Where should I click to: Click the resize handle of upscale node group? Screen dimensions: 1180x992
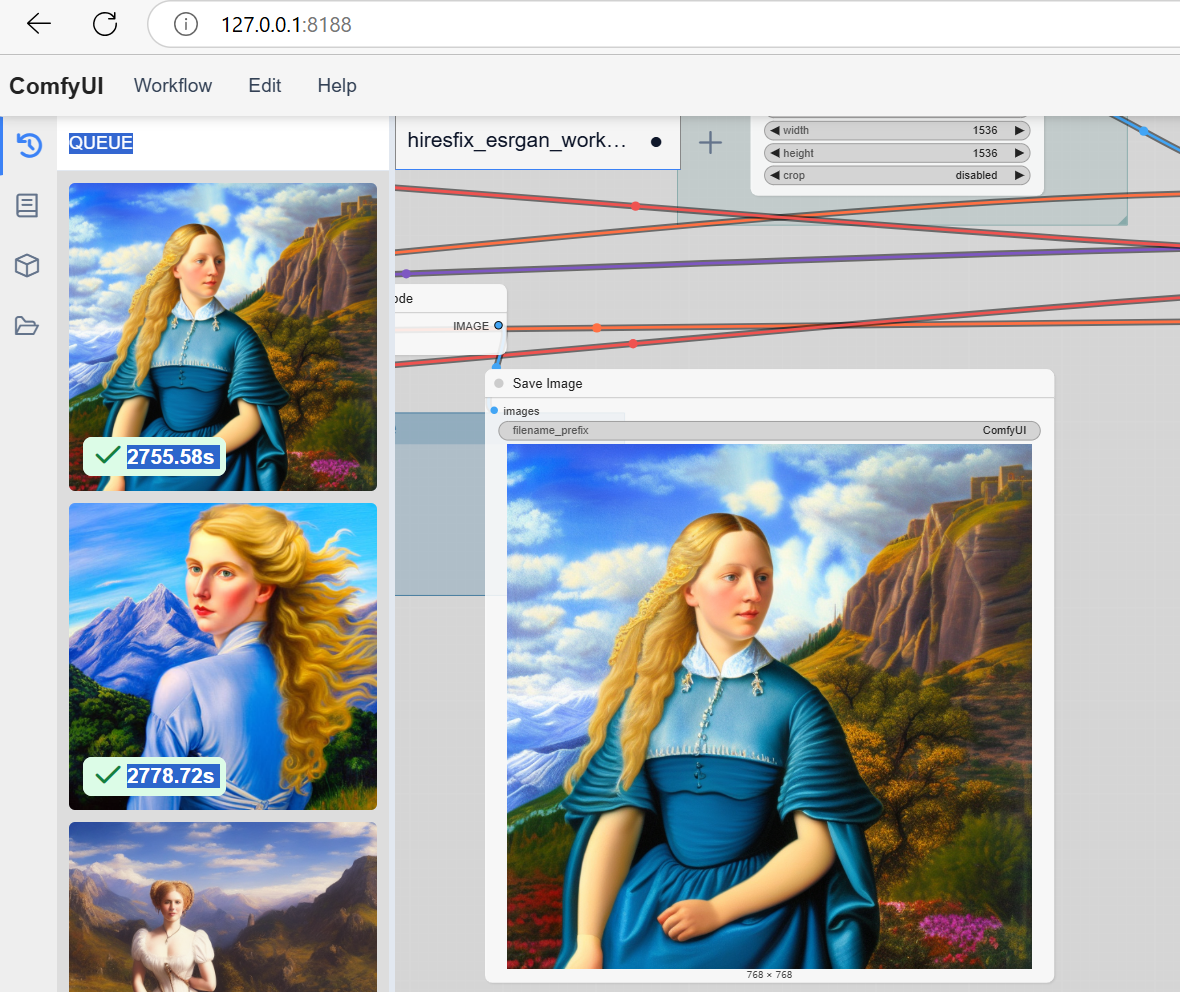pos(1122,220)
